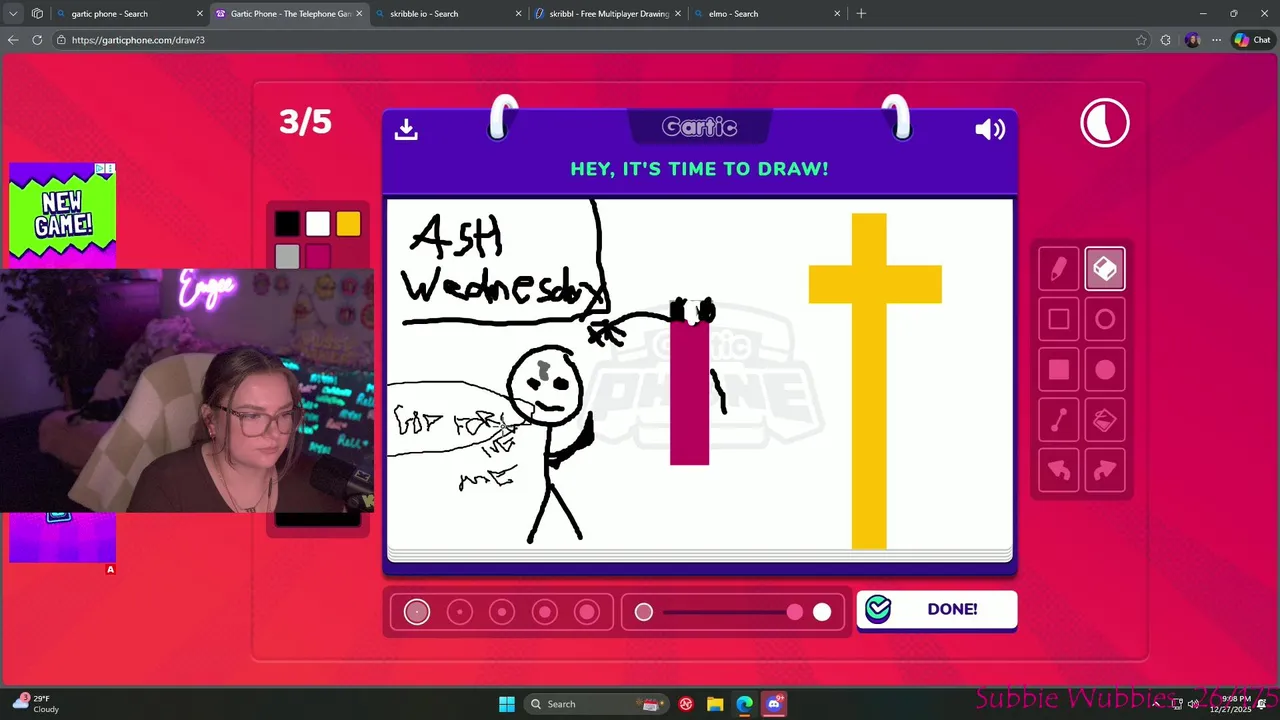Screen dimensions: 1280x720
Task: Click the round countdown timer icon
Action: tap(1105, 123)
